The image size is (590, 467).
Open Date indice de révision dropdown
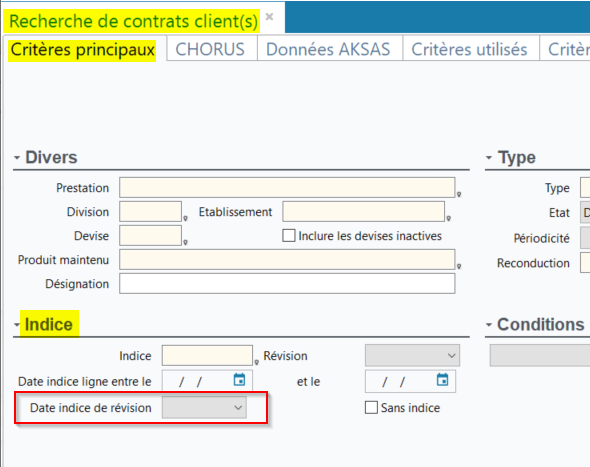click(204, 408)
